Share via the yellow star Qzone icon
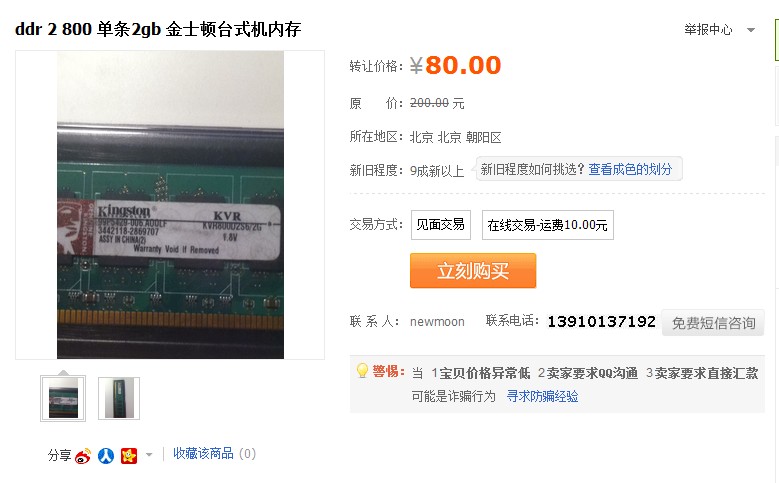This screenshot has width=779, height=483. coord(129,455)
